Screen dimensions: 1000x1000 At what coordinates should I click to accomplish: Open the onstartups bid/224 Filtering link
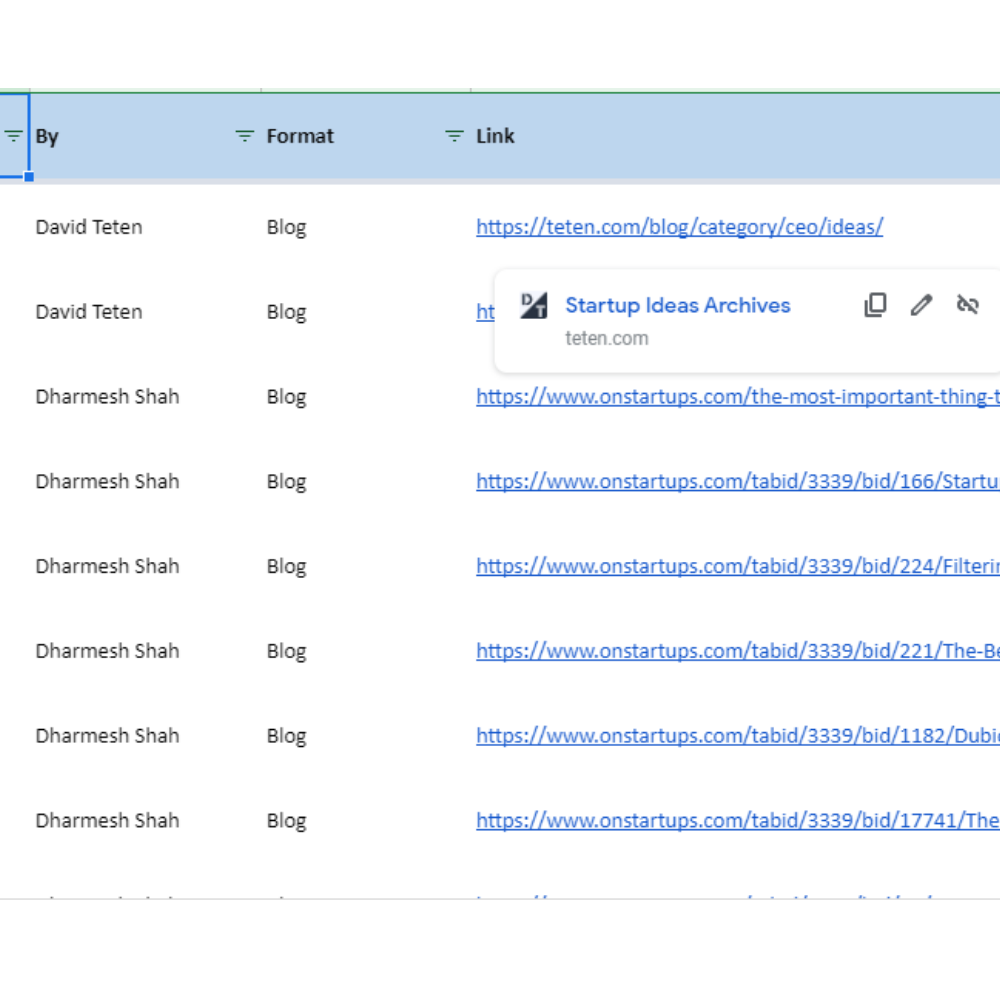click(x=738, y=566)
